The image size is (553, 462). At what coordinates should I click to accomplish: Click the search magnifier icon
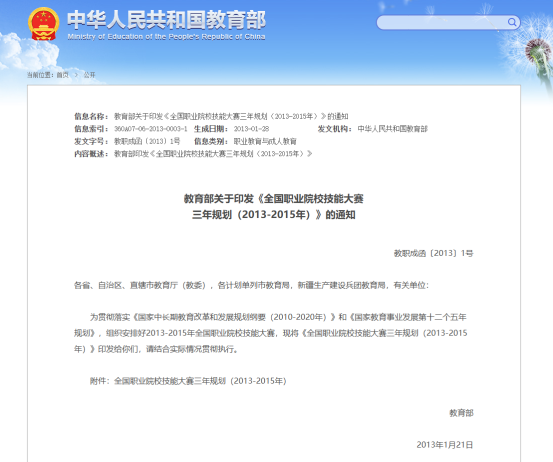512,23
